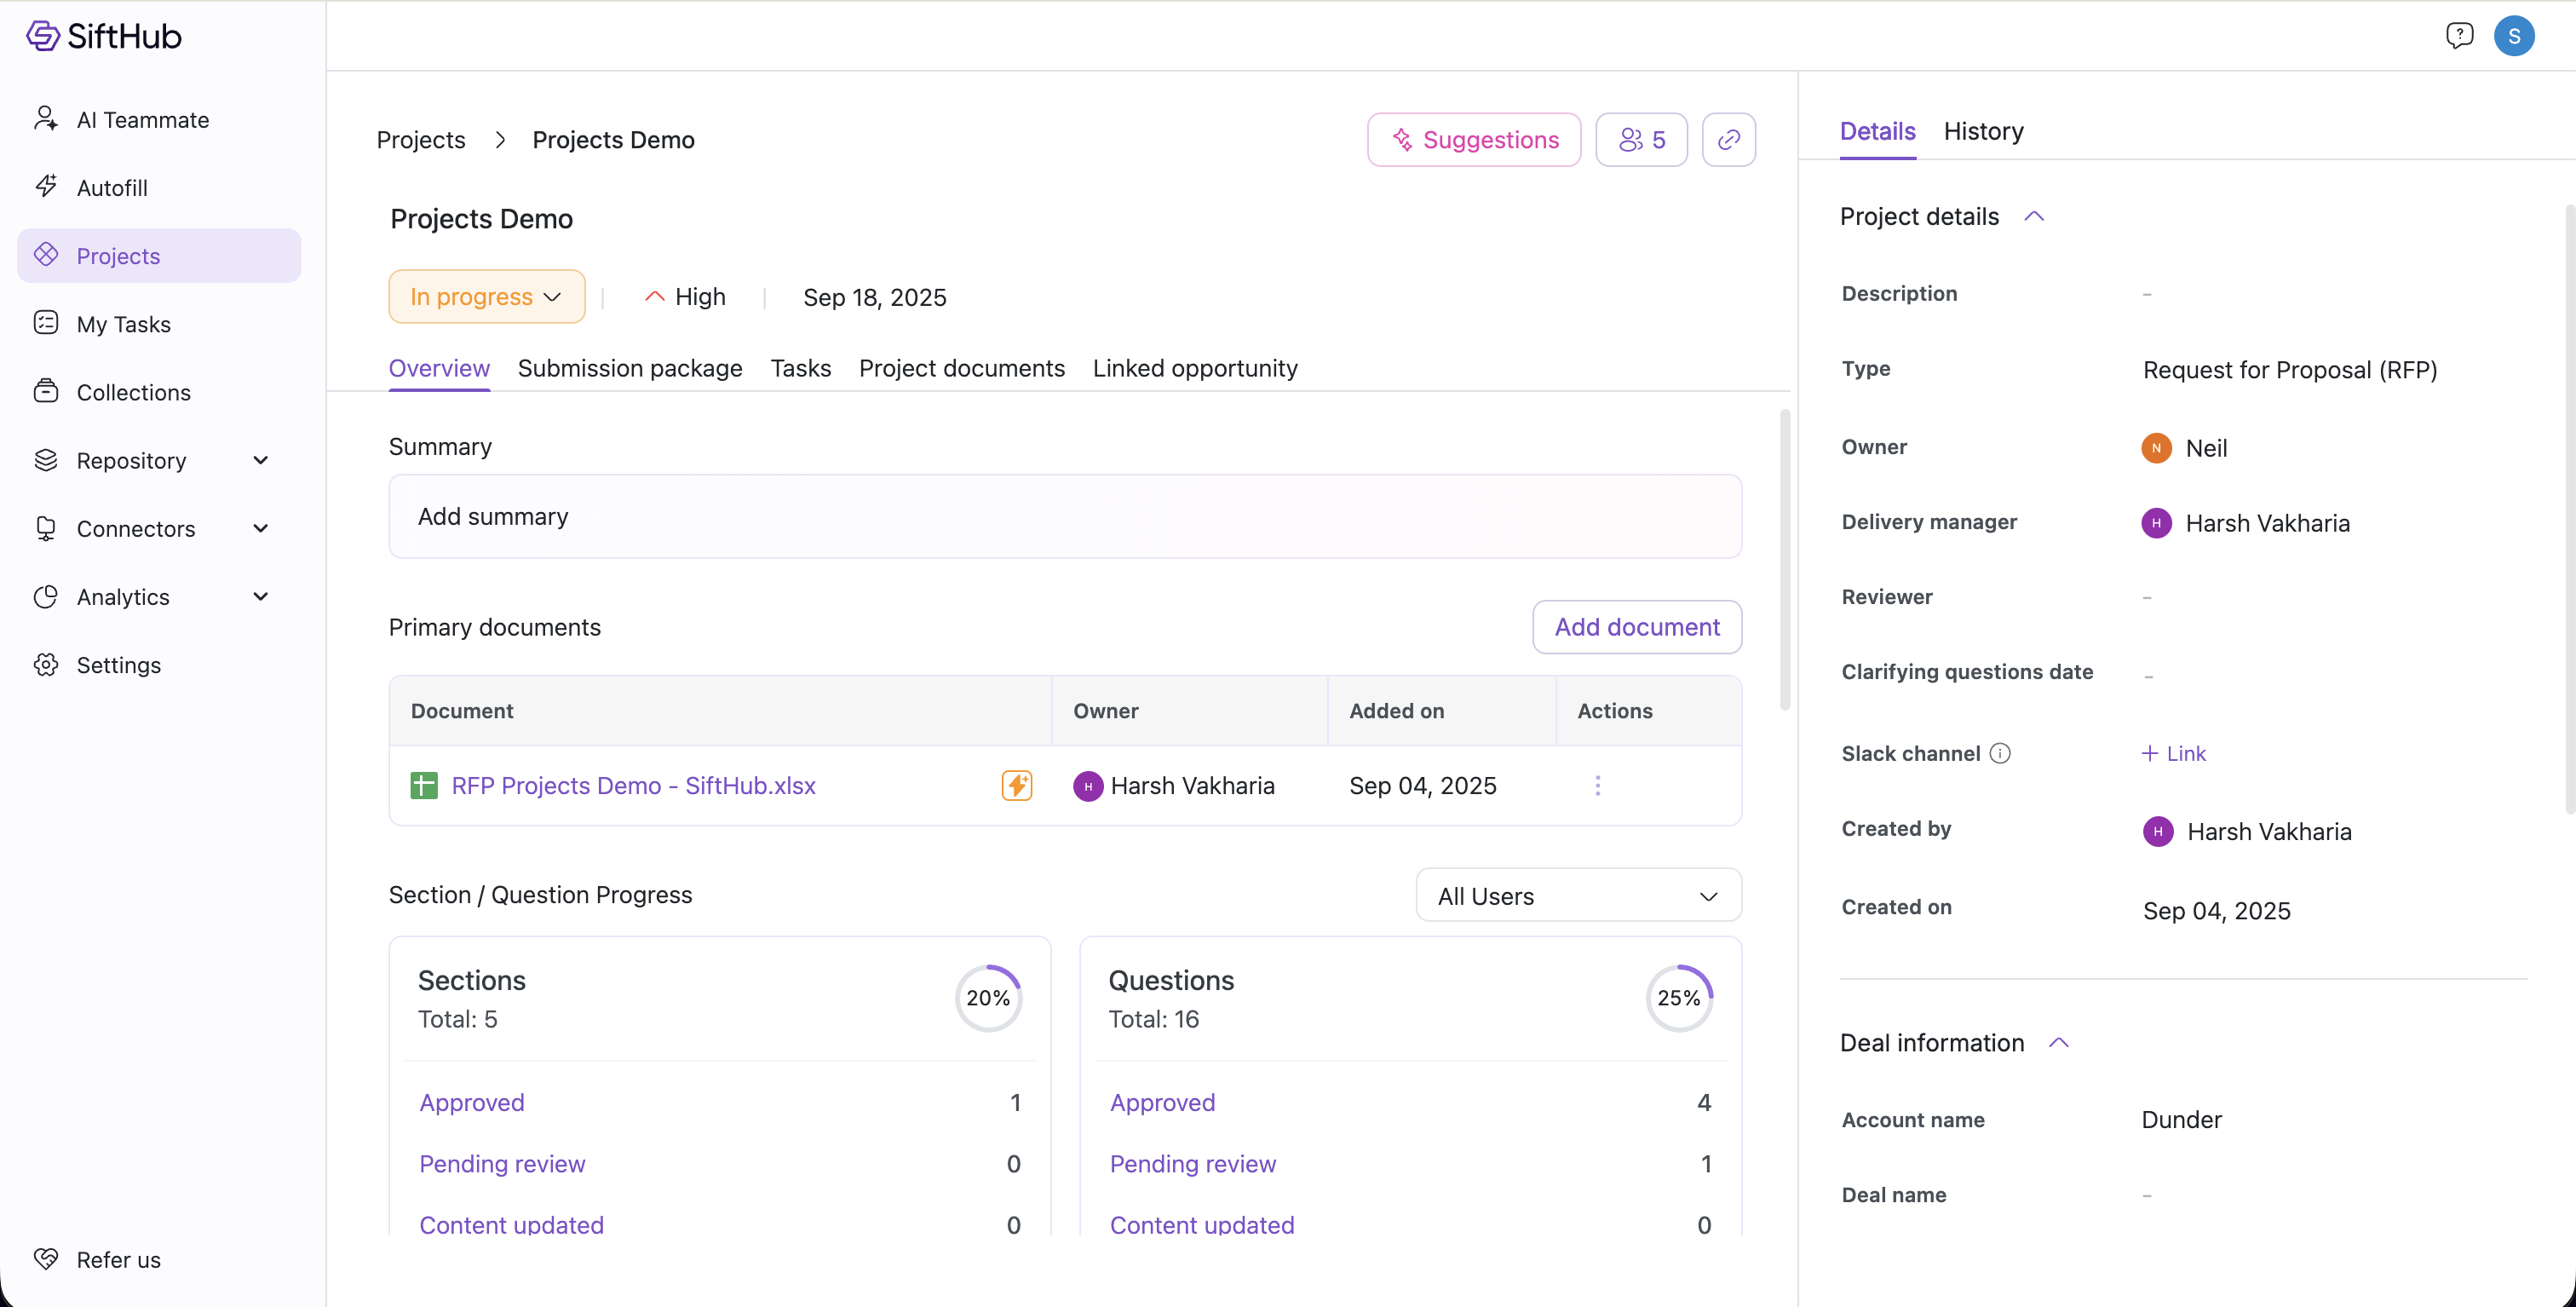2576x1307 pixels.
Task: Click the Slack channel info icon
Action: click(x=1999, y=753)
